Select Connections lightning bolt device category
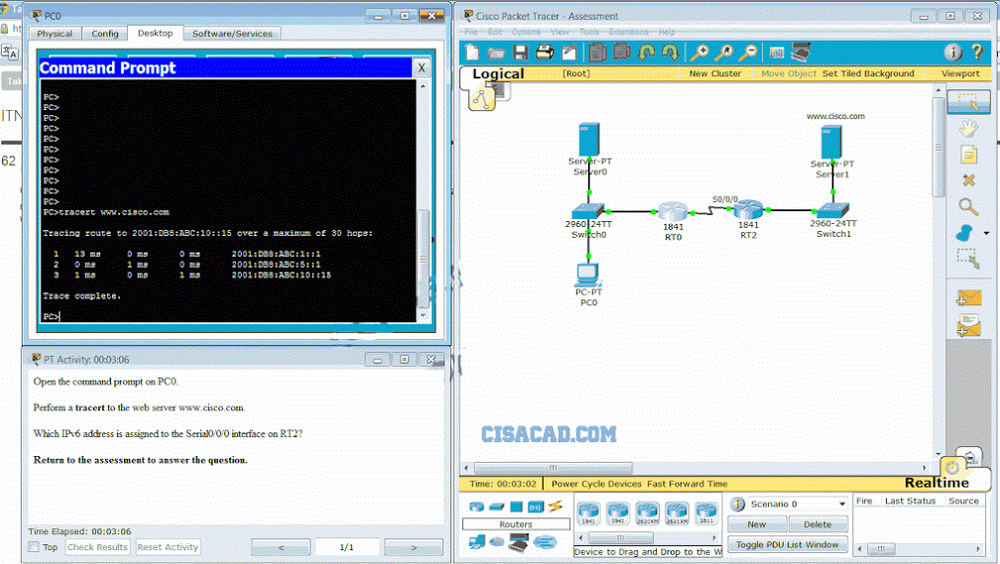1000x564 pixels. coord(554,507)
